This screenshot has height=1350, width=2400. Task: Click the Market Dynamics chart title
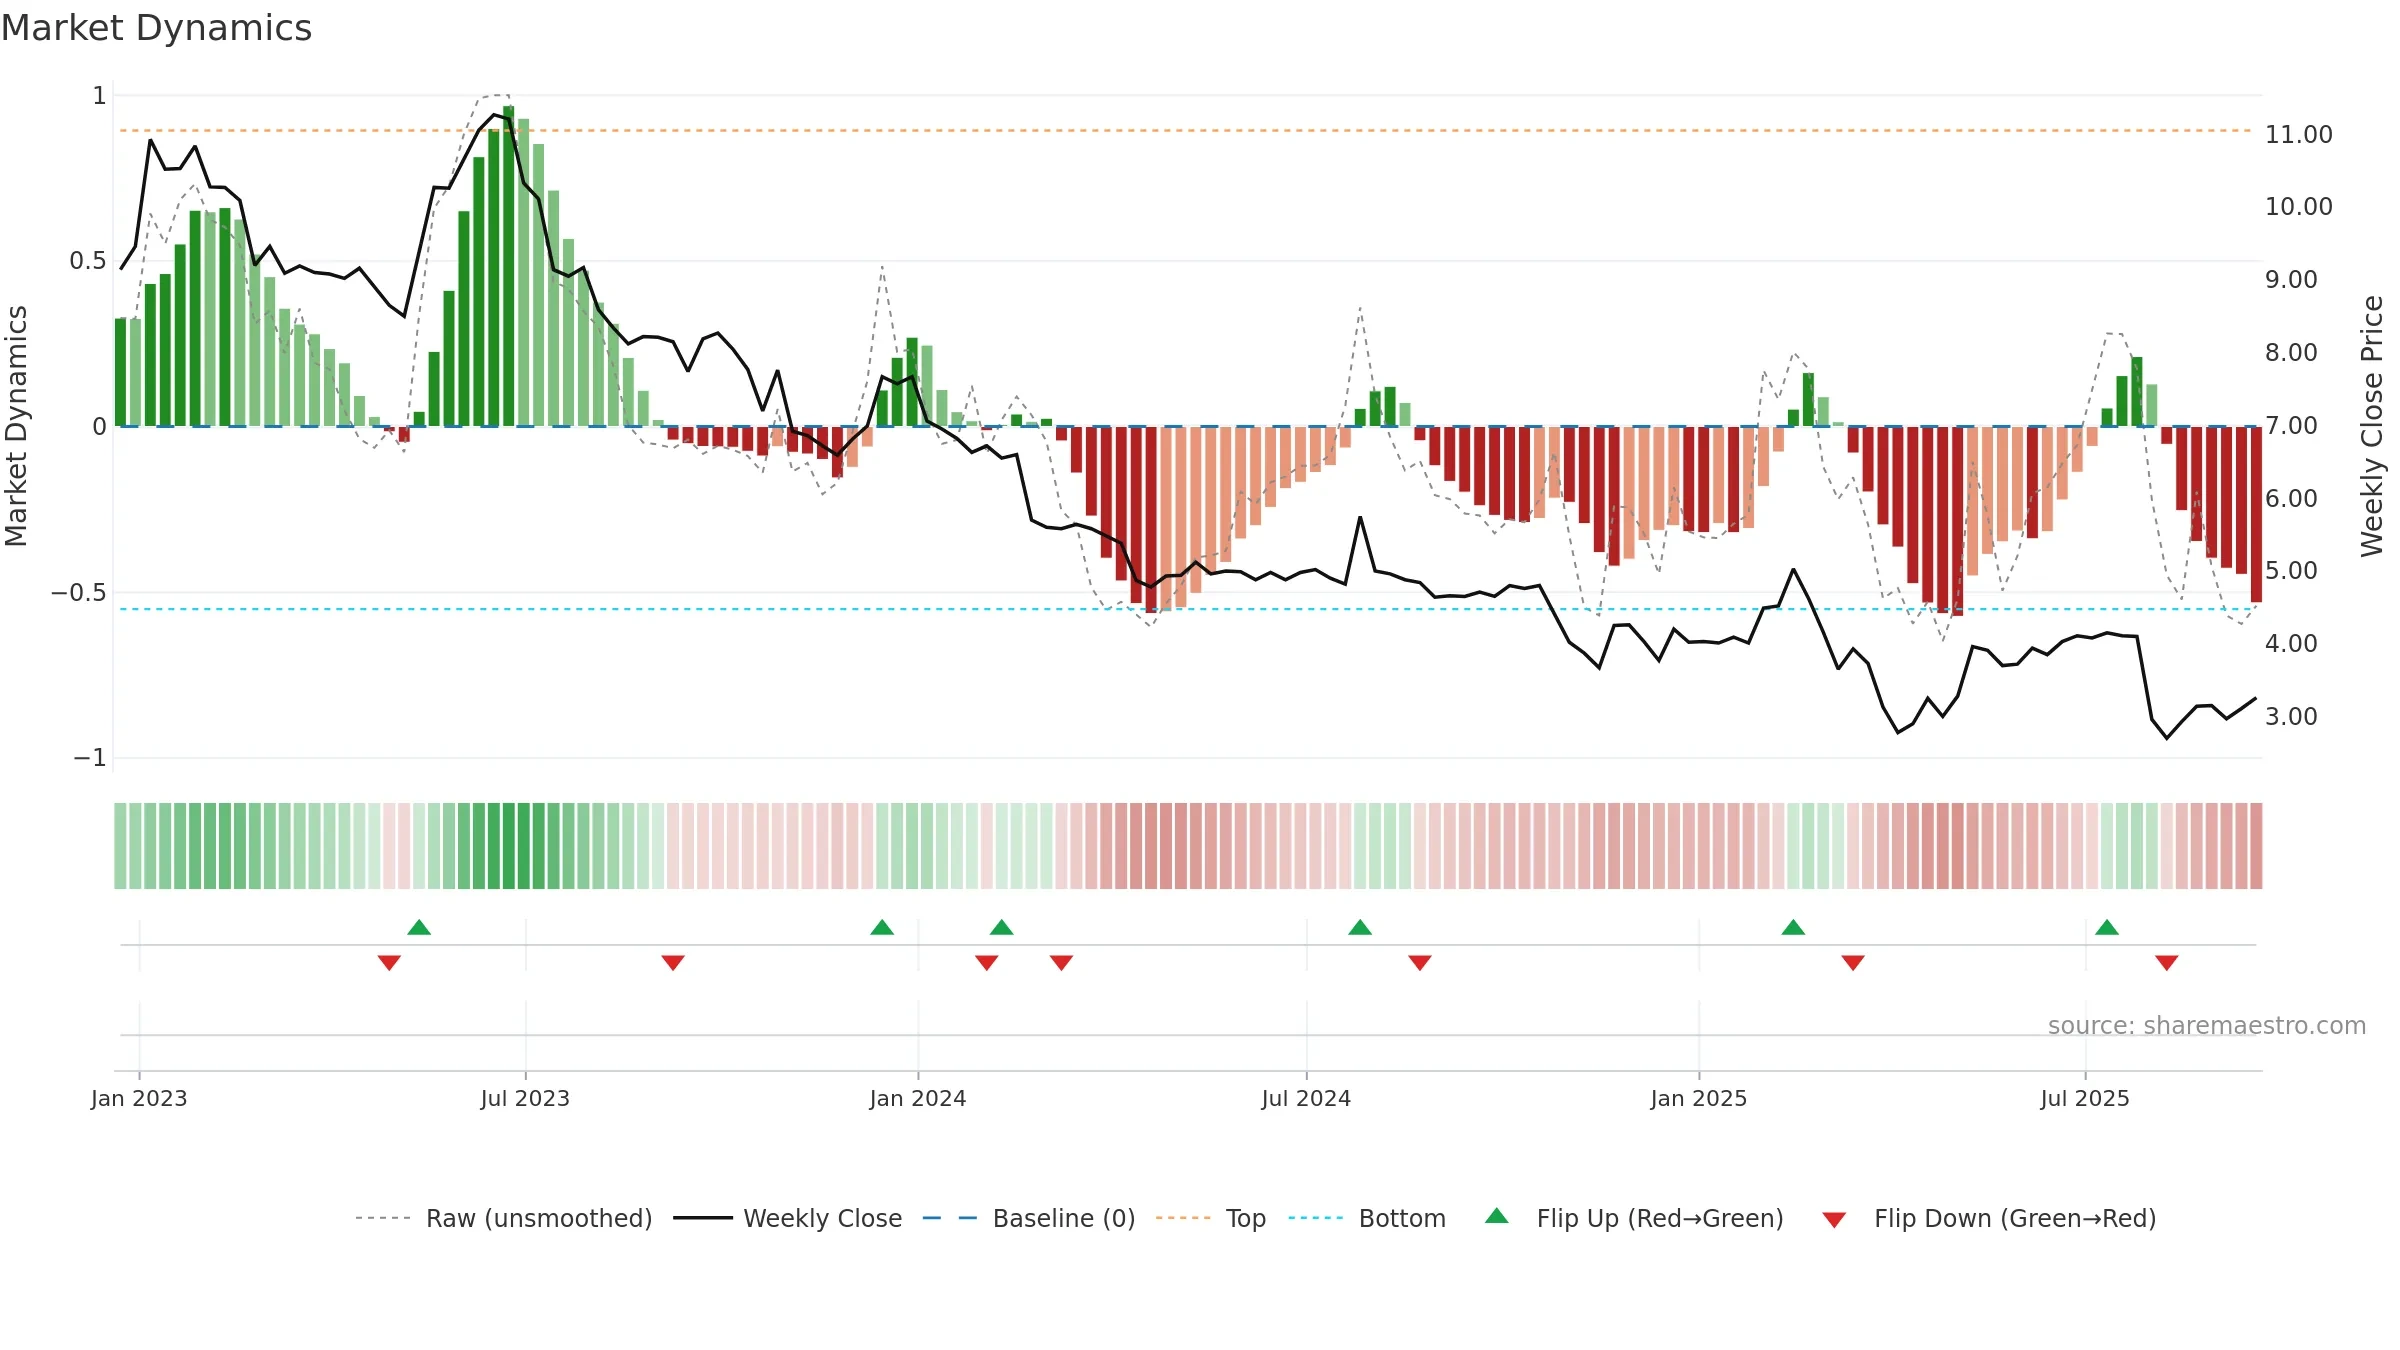156,28
